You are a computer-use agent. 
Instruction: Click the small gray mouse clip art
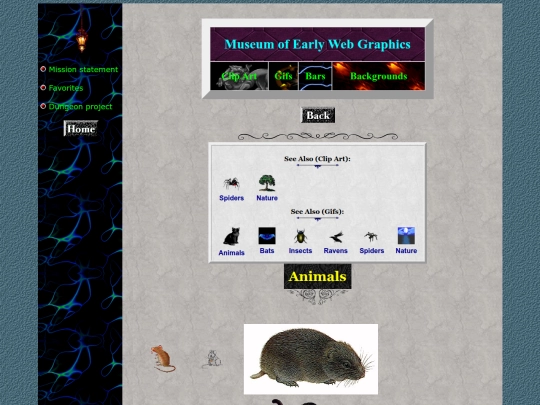212,359
